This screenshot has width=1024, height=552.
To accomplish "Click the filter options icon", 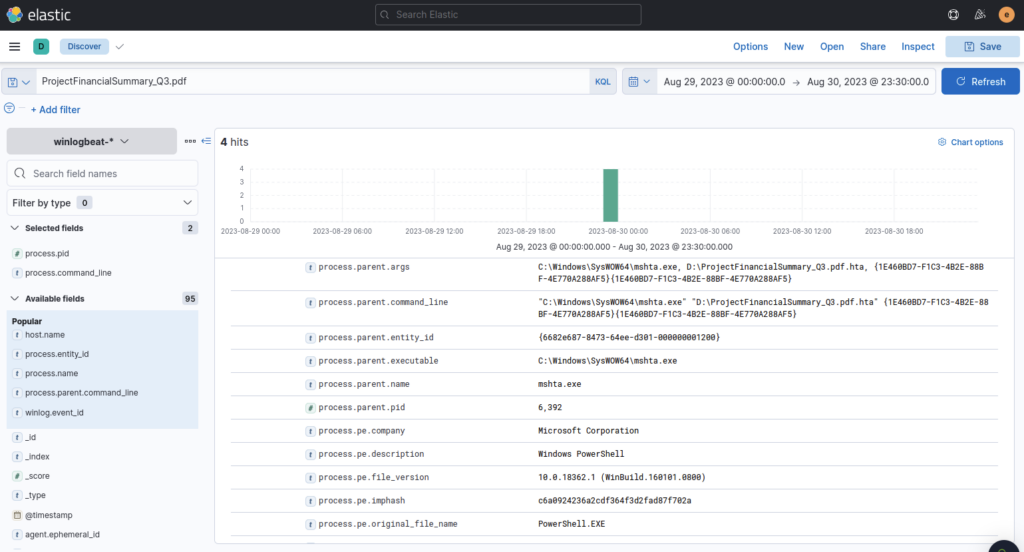I will [x=9, y=108].
